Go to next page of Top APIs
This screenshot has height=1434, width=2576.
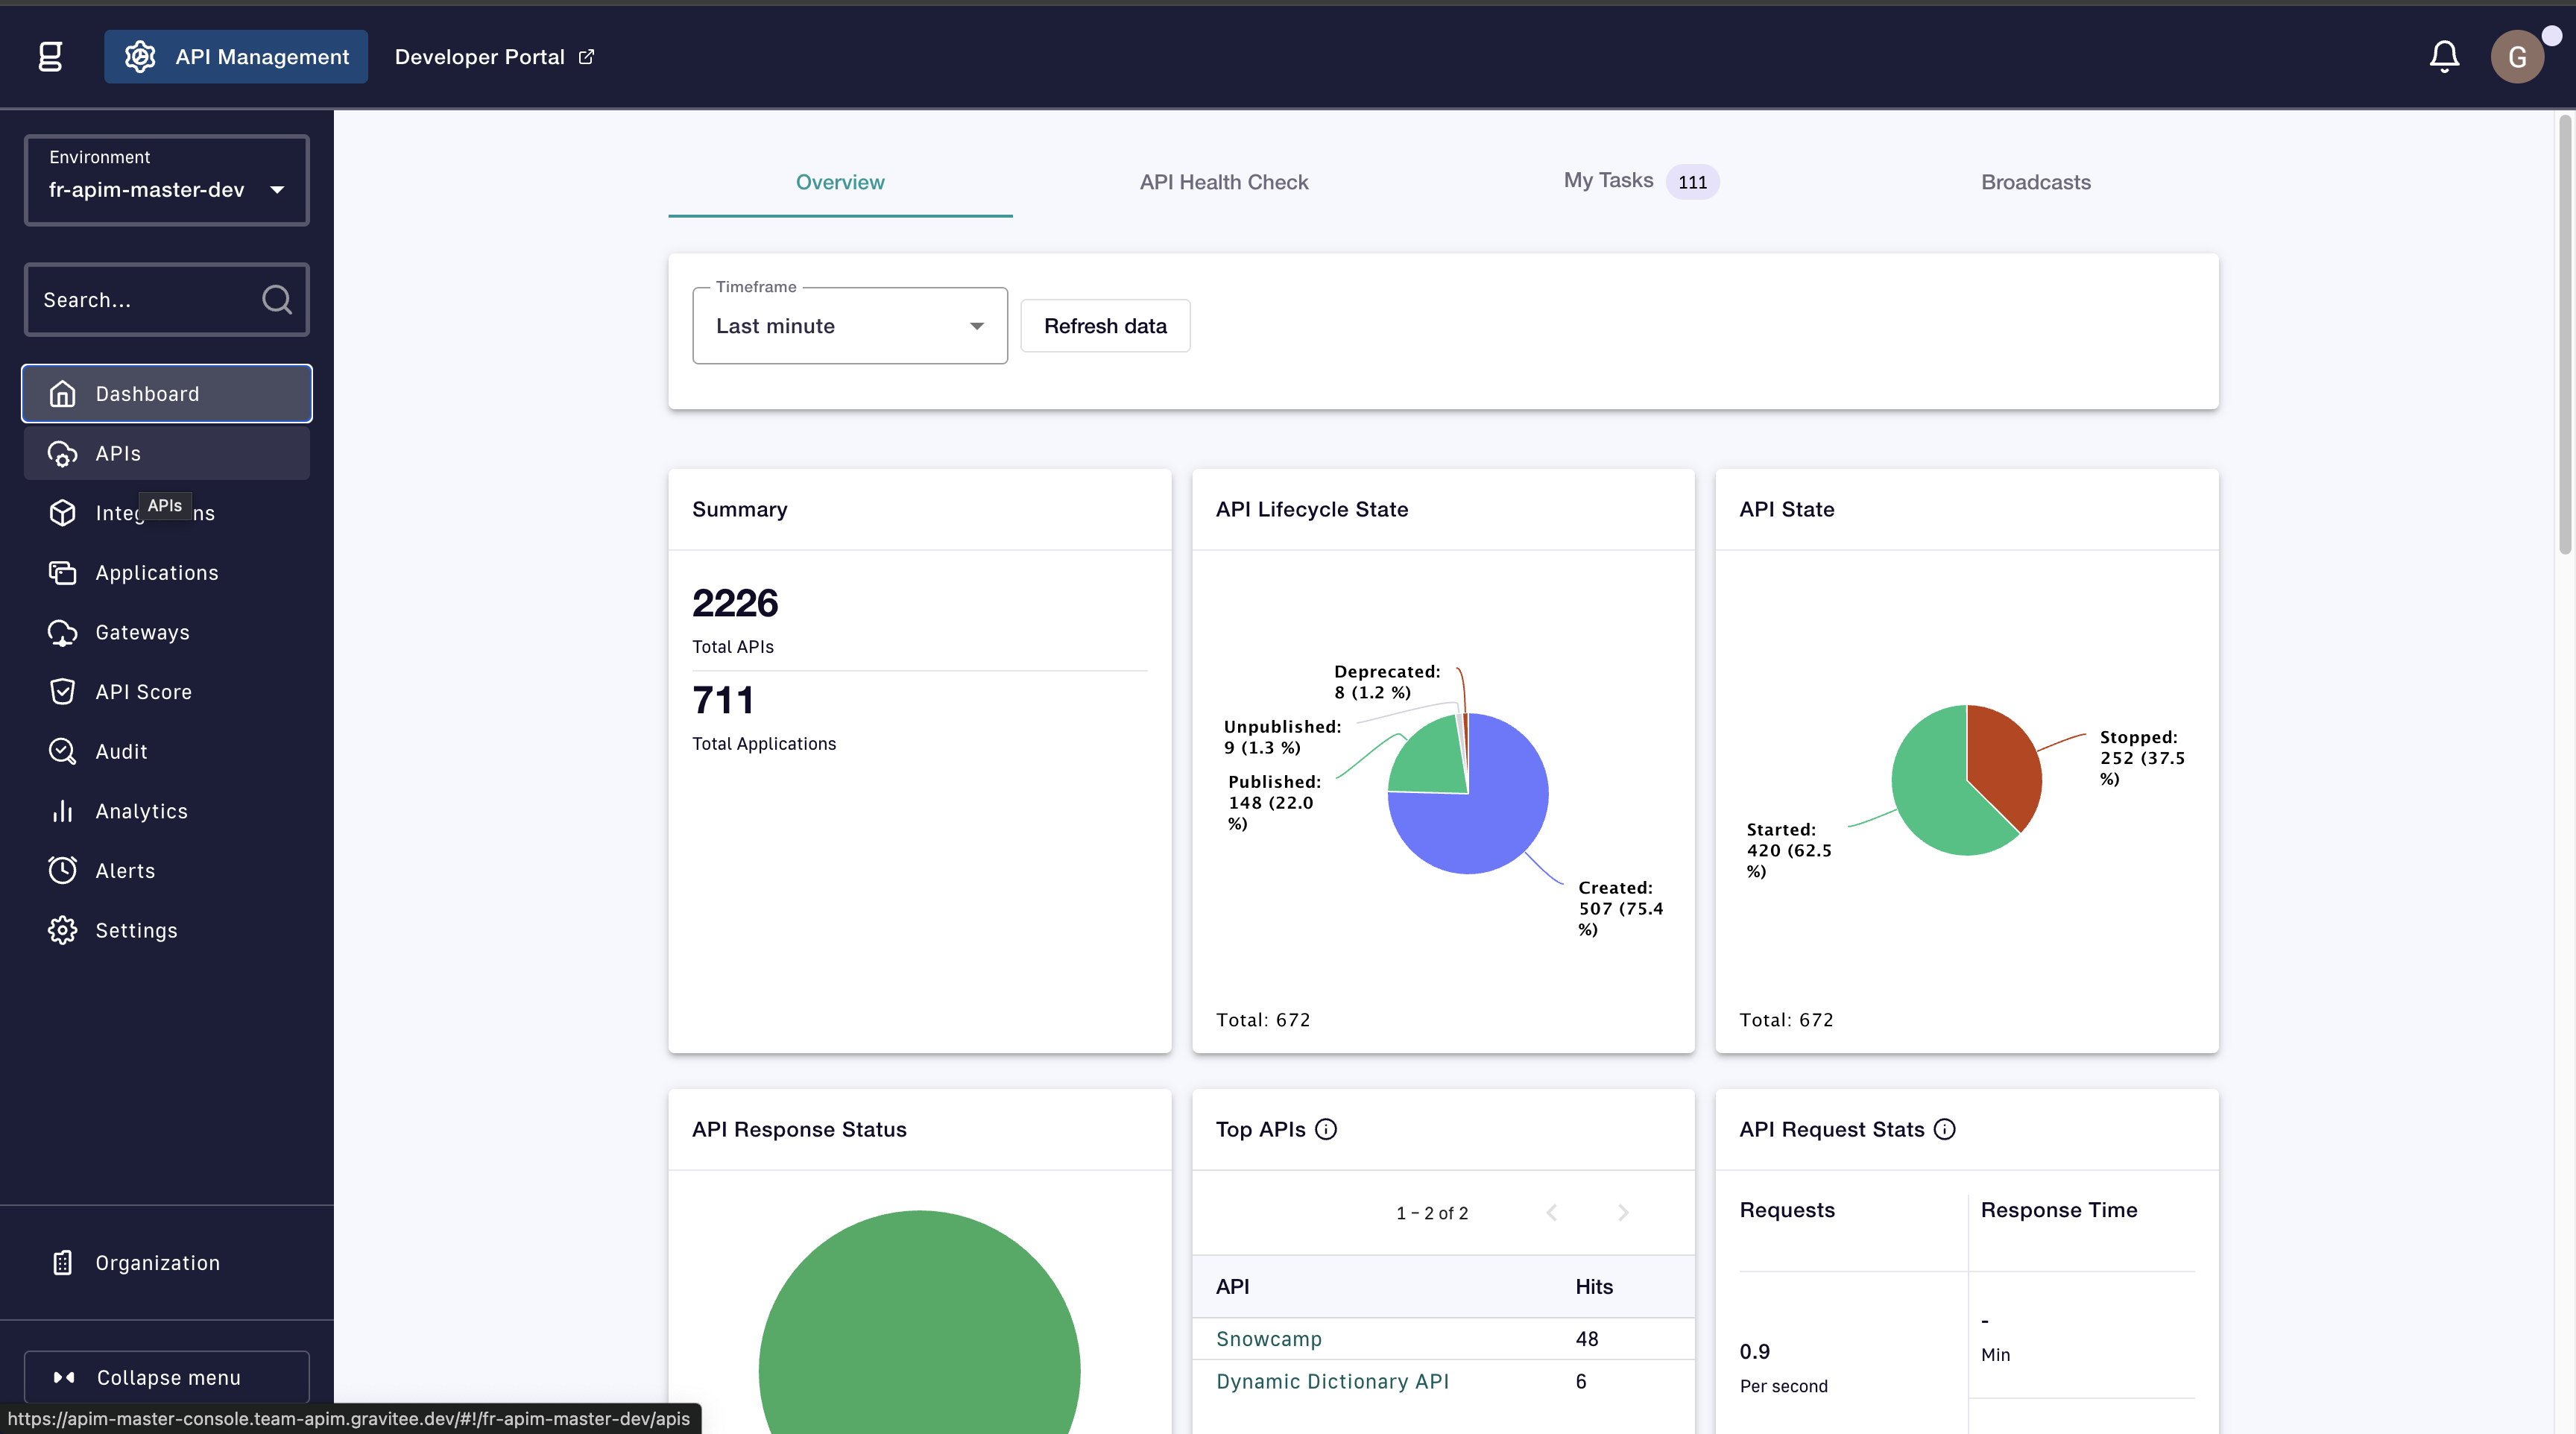click(1623, 1213)
